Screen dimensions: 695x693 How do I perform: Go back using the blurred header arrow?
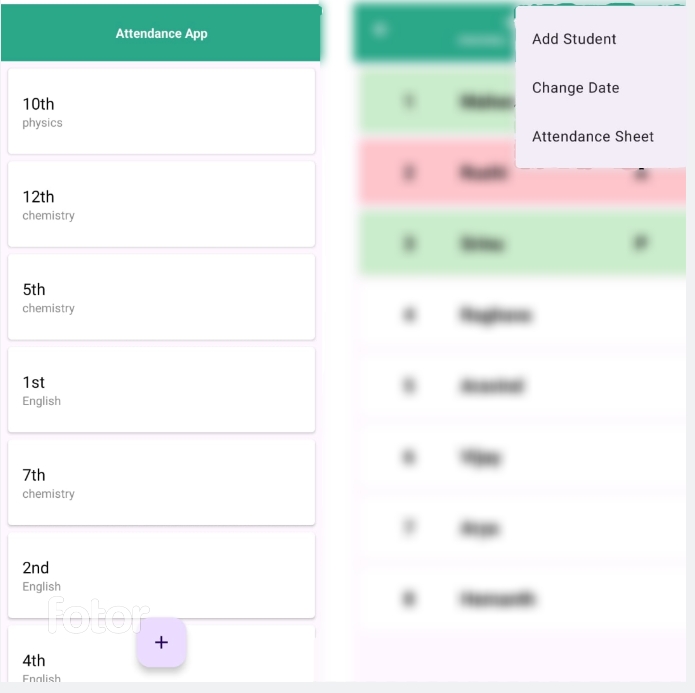pos(379,30)
